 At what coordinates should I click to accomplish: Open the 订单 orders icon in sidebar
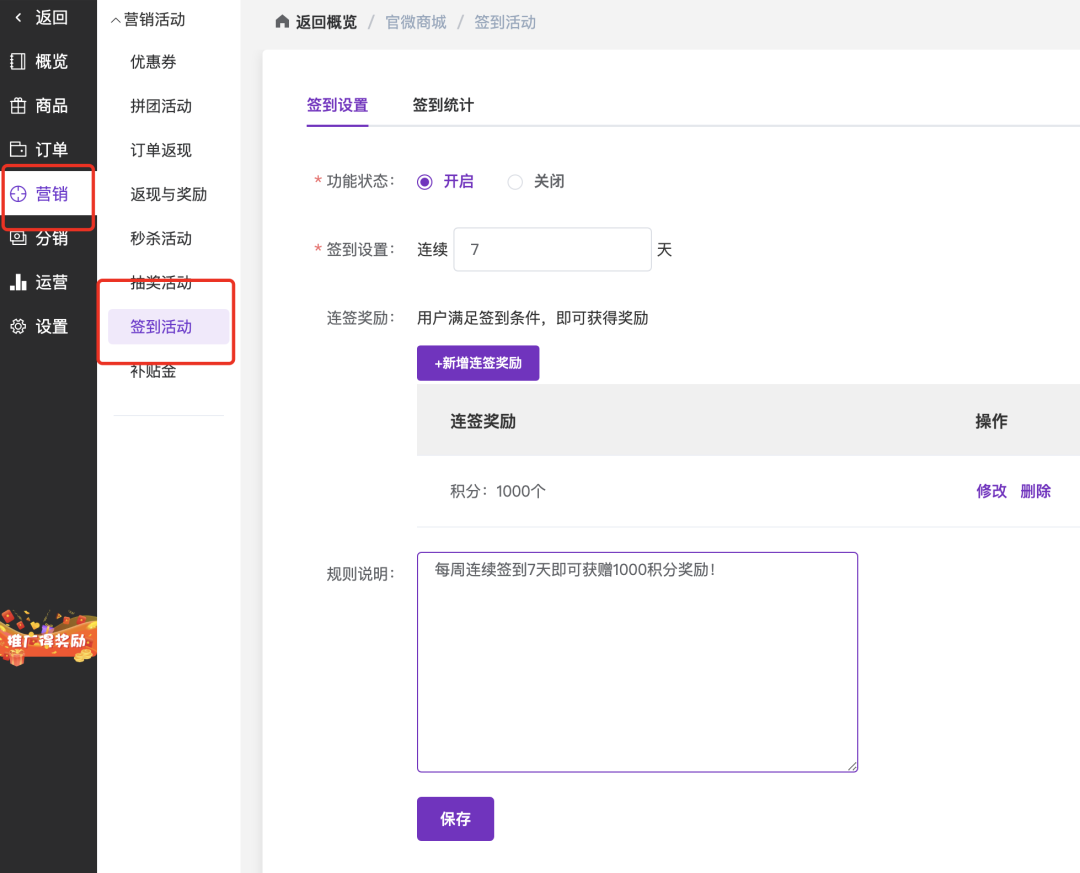(x=18, y=150)
